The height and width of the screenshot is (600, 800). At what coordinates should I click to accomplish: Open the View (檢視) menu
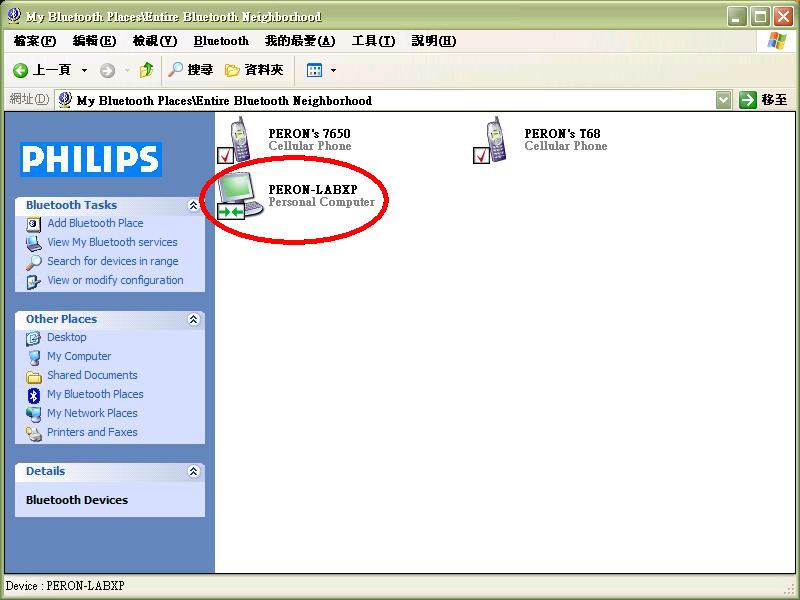coord(155,41)
